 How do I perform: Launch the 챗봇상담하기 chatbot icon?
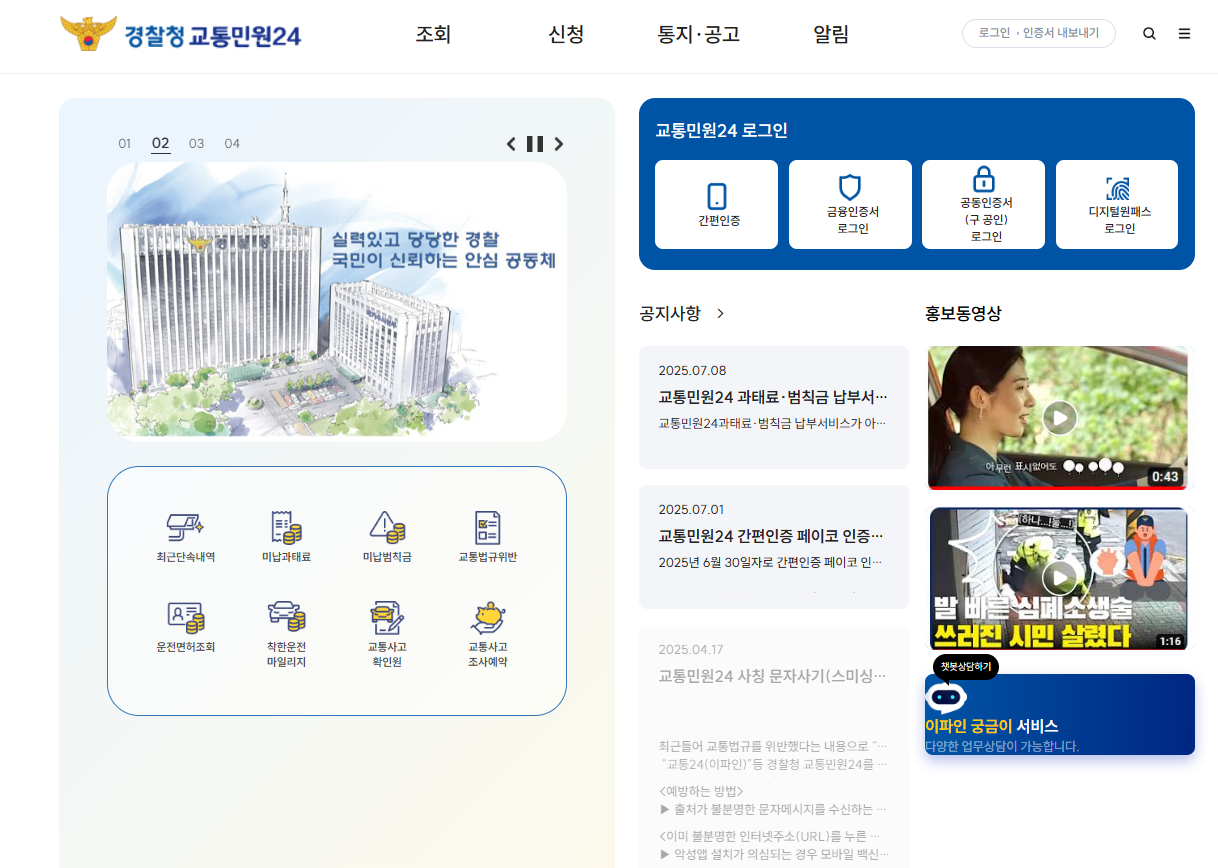[945, 697]
